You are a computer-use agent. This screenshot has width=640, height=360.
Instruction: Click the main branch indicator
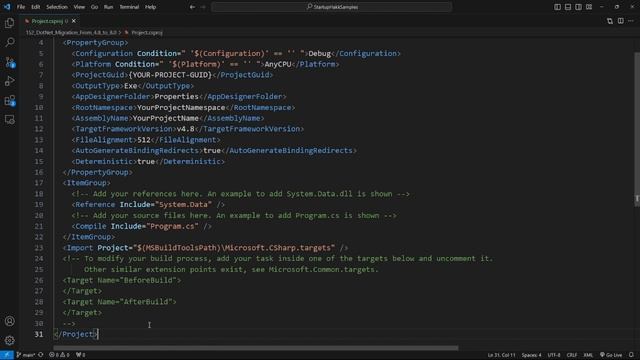click(26, 355)
